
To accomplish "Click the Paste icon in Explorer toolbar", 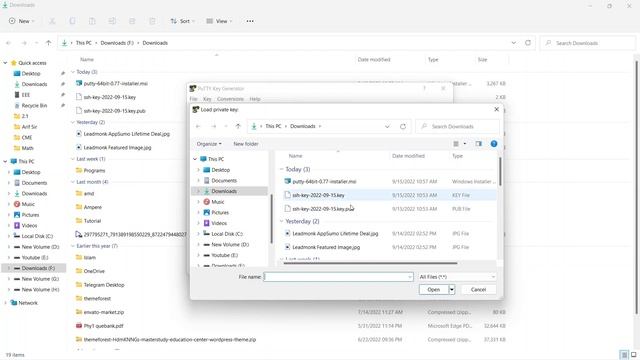I will pos(92,21).
